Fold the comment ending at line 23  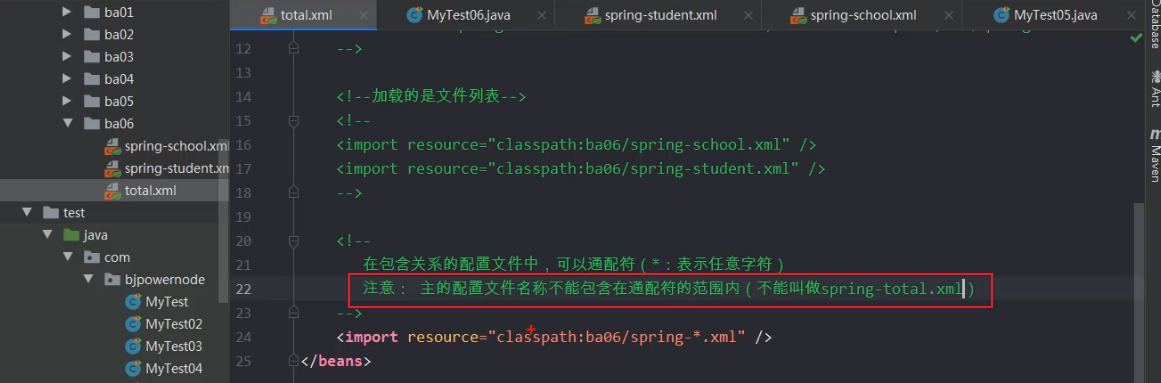coord(294,313)
